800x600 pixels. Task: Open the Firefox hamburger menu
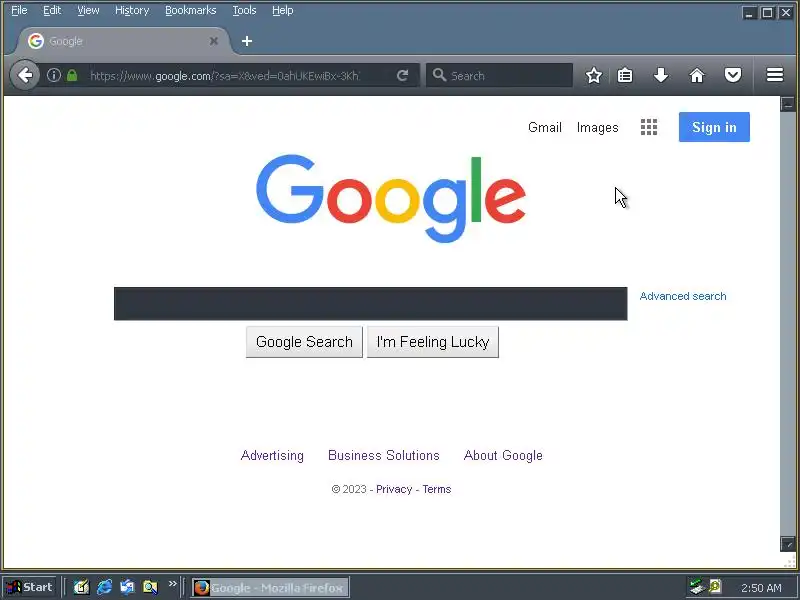[774, 75]
